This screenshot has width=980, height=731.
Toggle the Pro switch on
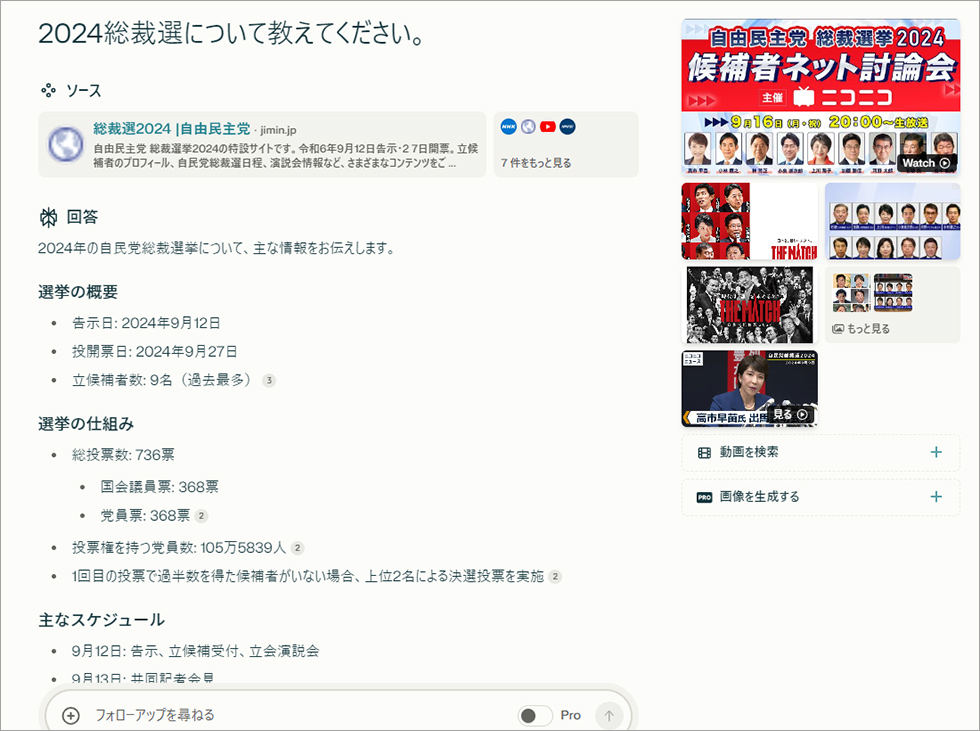[535, 715]
